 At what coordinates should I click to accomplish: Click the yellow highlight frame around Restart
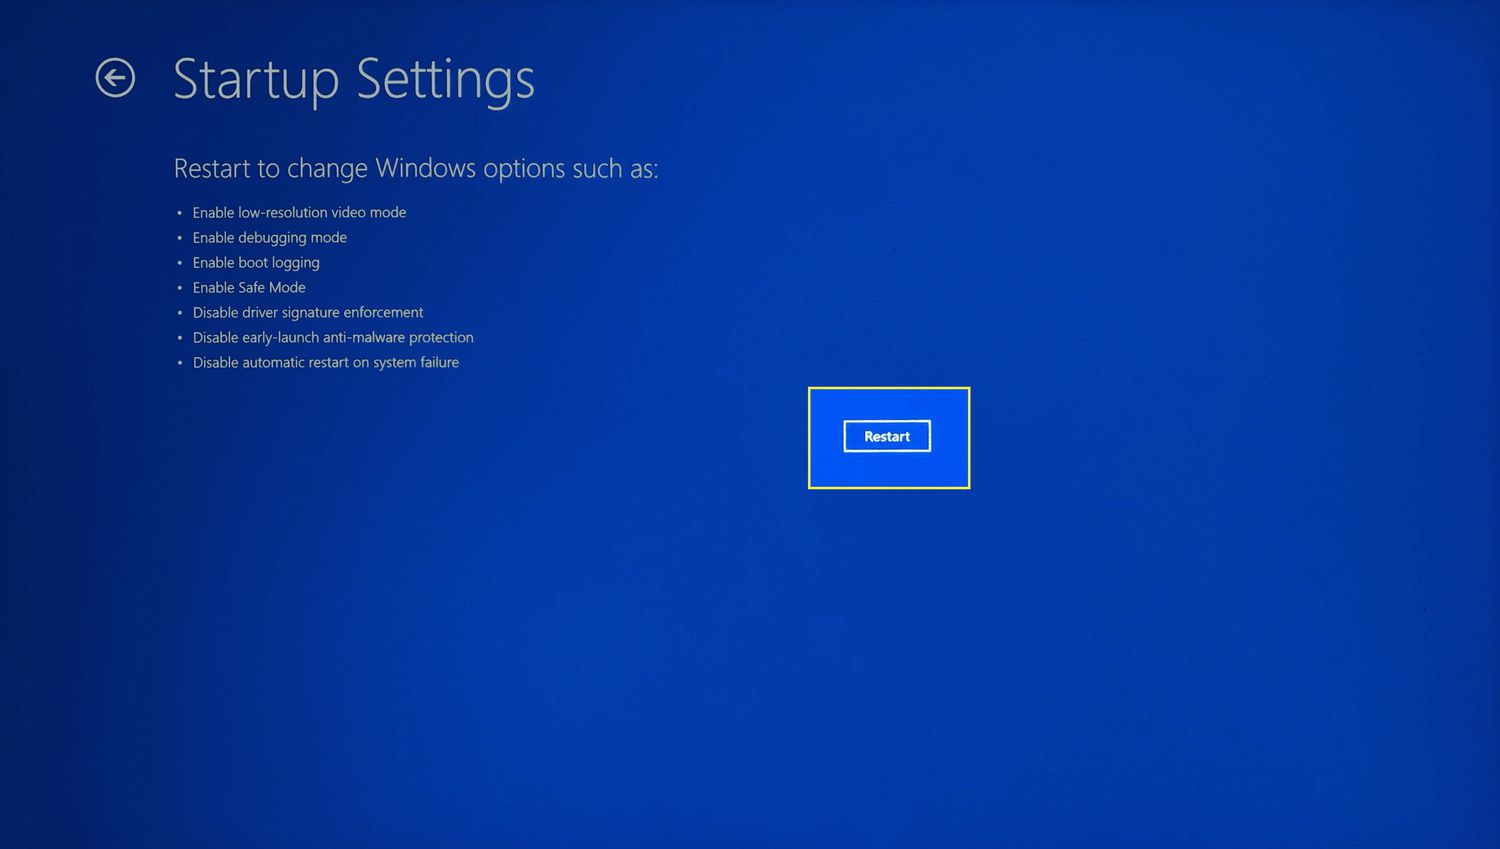(x=889, y=389)
